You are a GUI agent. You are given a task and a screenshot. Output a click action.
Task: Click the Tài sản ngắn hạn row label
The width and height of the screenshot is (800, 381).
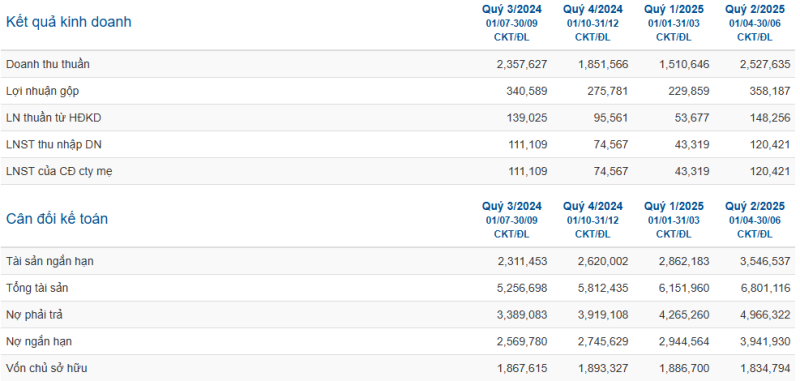pos(49,262)
